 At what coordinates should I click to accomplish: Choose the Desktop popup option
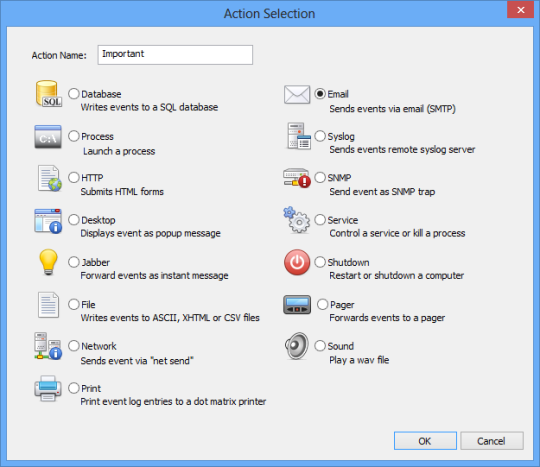[x=74, y=220]
